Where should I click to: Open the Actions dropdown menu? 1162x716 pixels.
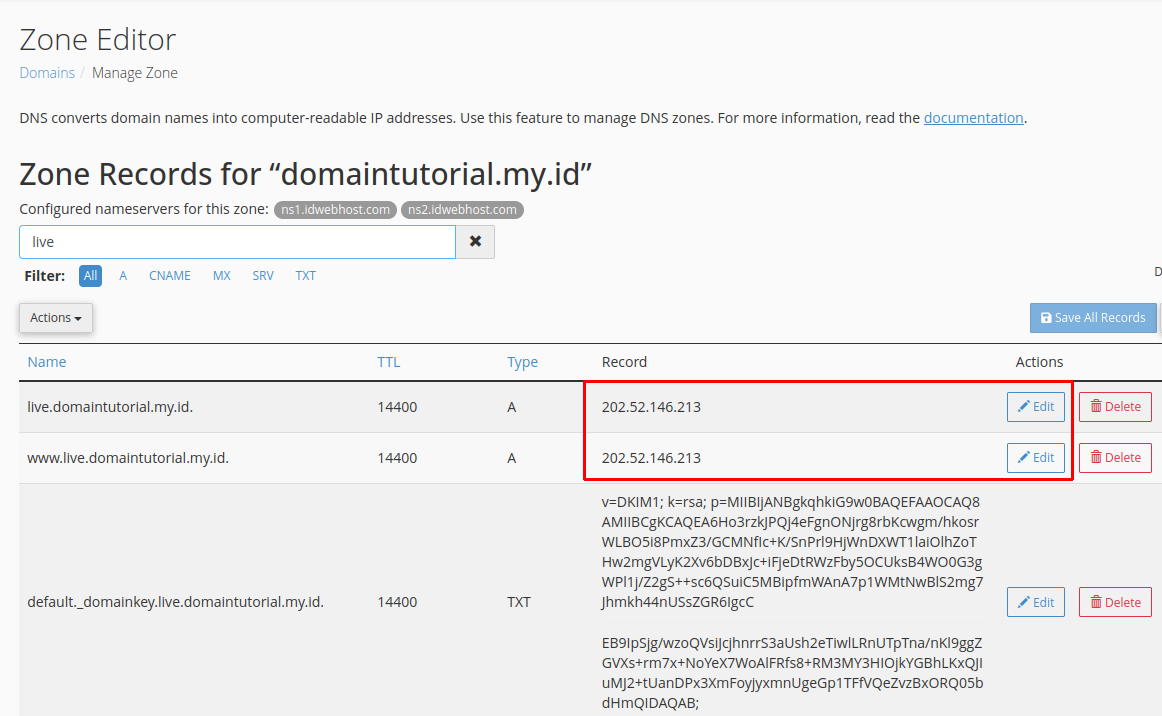coord(55,317)
